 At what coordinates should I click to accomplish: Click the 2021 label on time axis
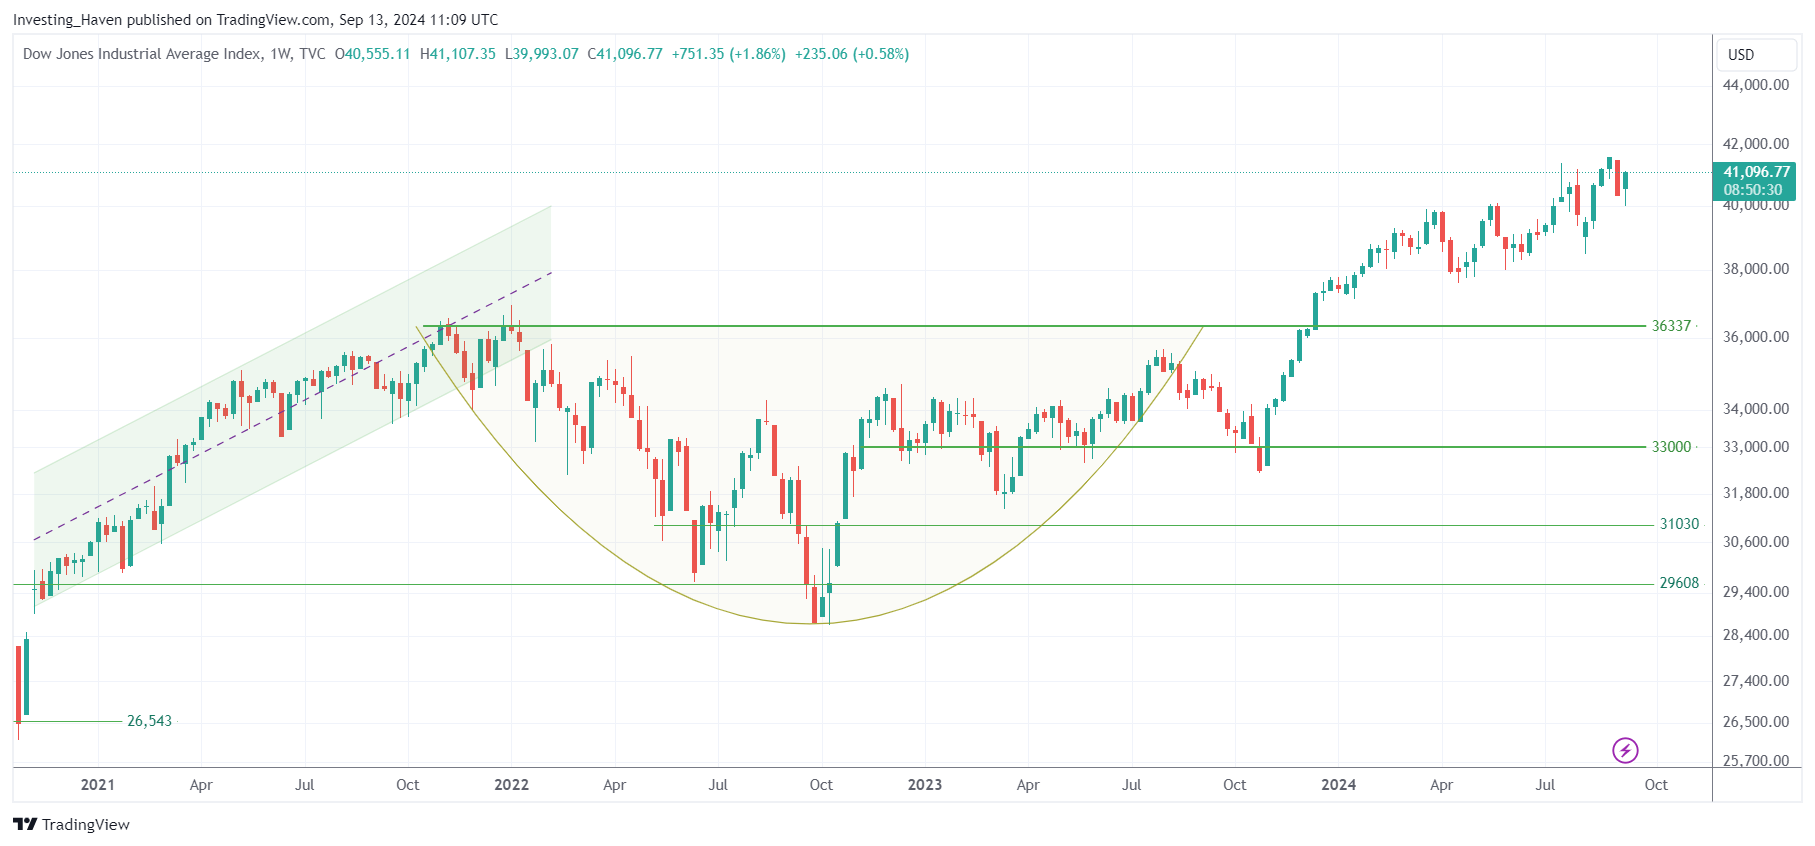point(98,785)
